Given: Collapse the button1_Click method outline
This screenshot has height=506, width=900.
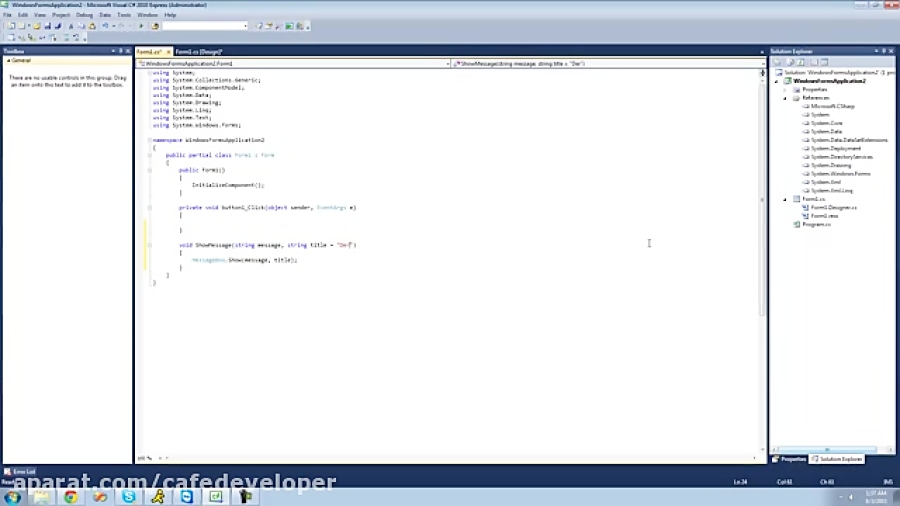Looking at the screenshot, I should 150,208.
